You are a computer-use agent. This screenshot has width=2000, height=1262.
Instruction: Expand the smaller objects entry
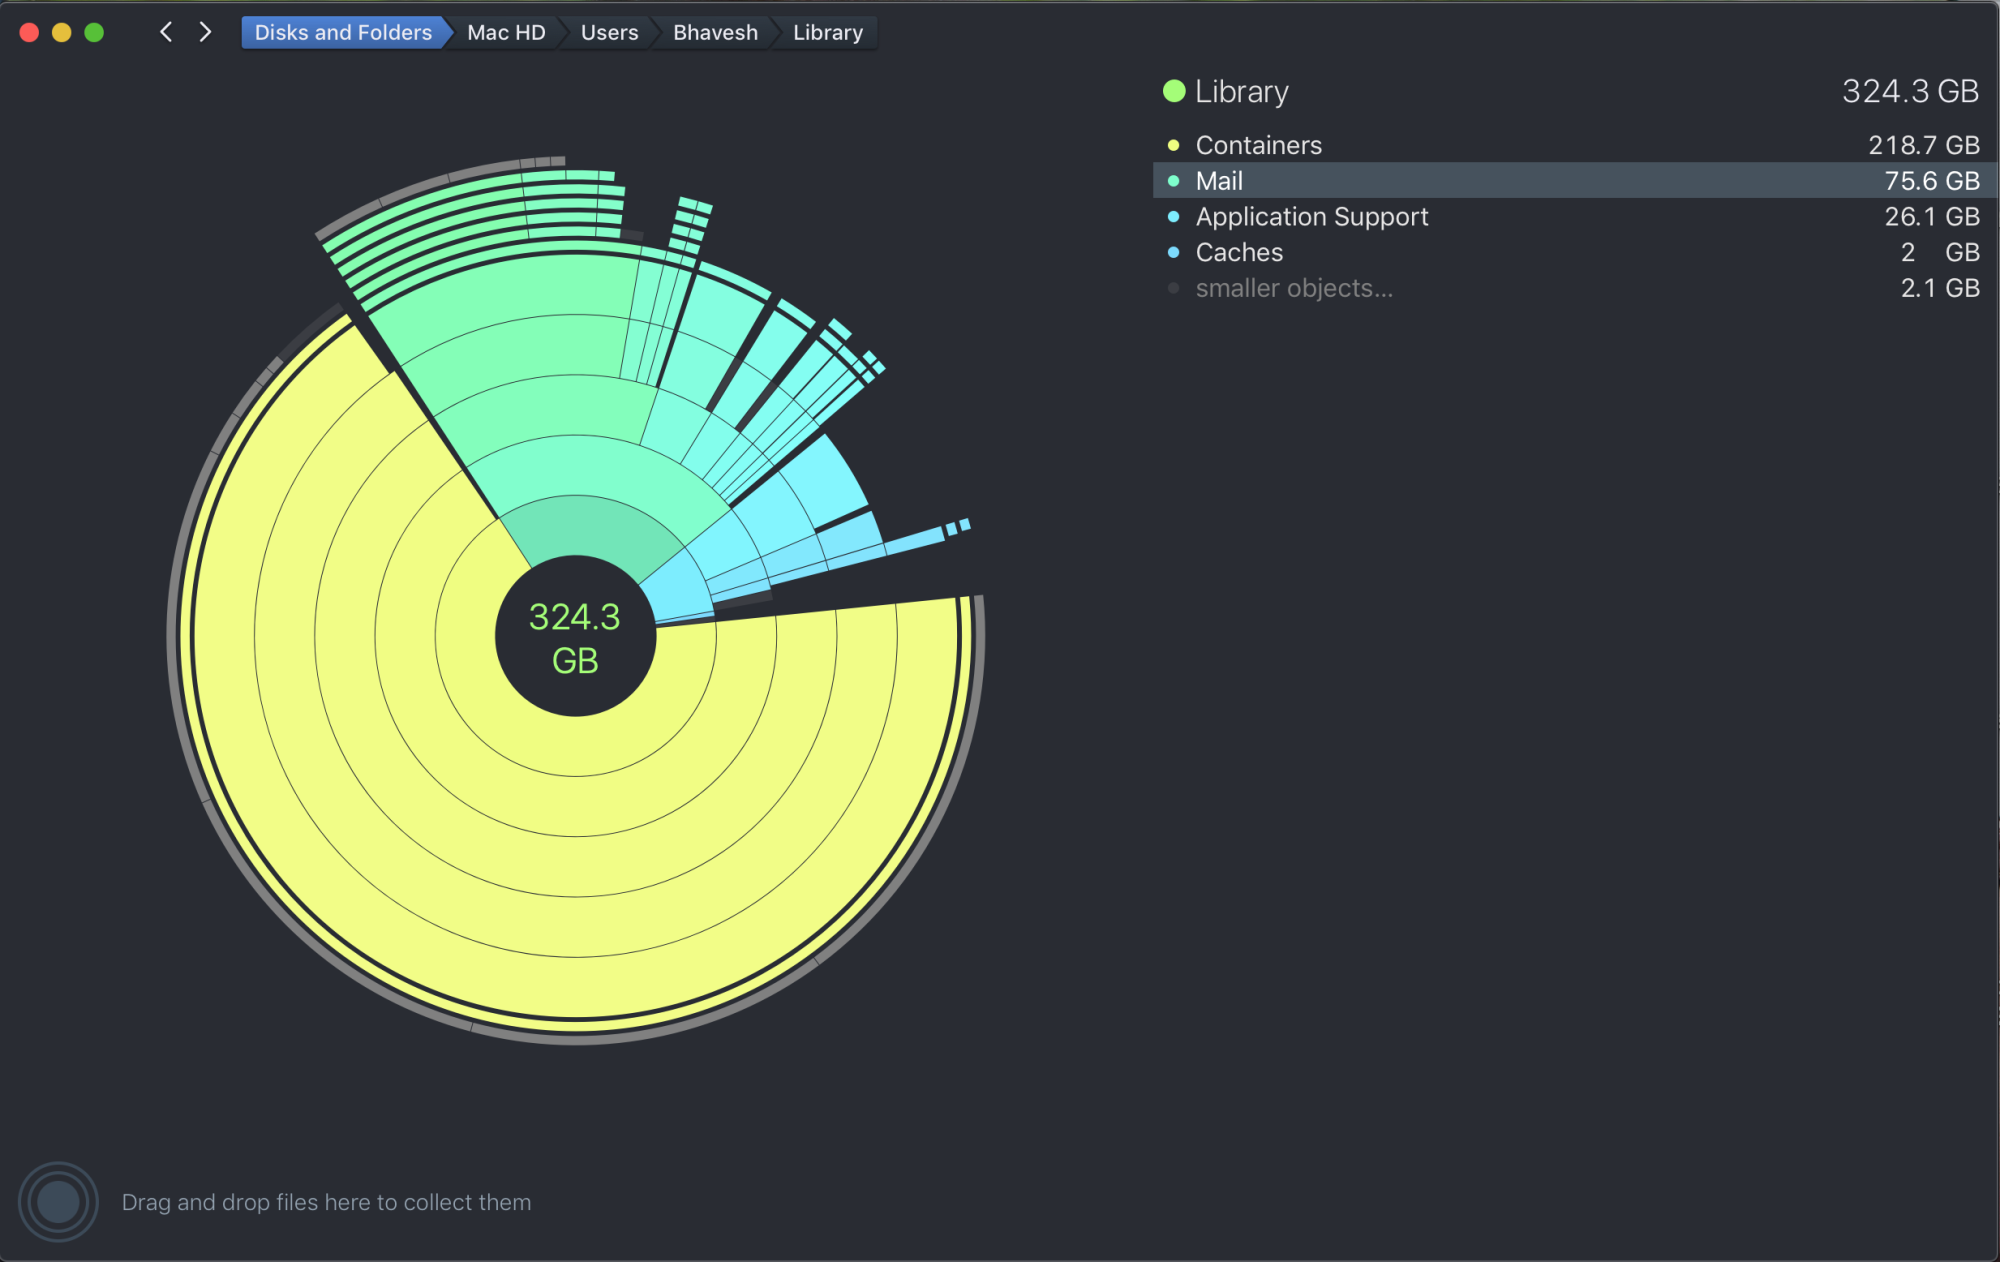coord(1293,288)
